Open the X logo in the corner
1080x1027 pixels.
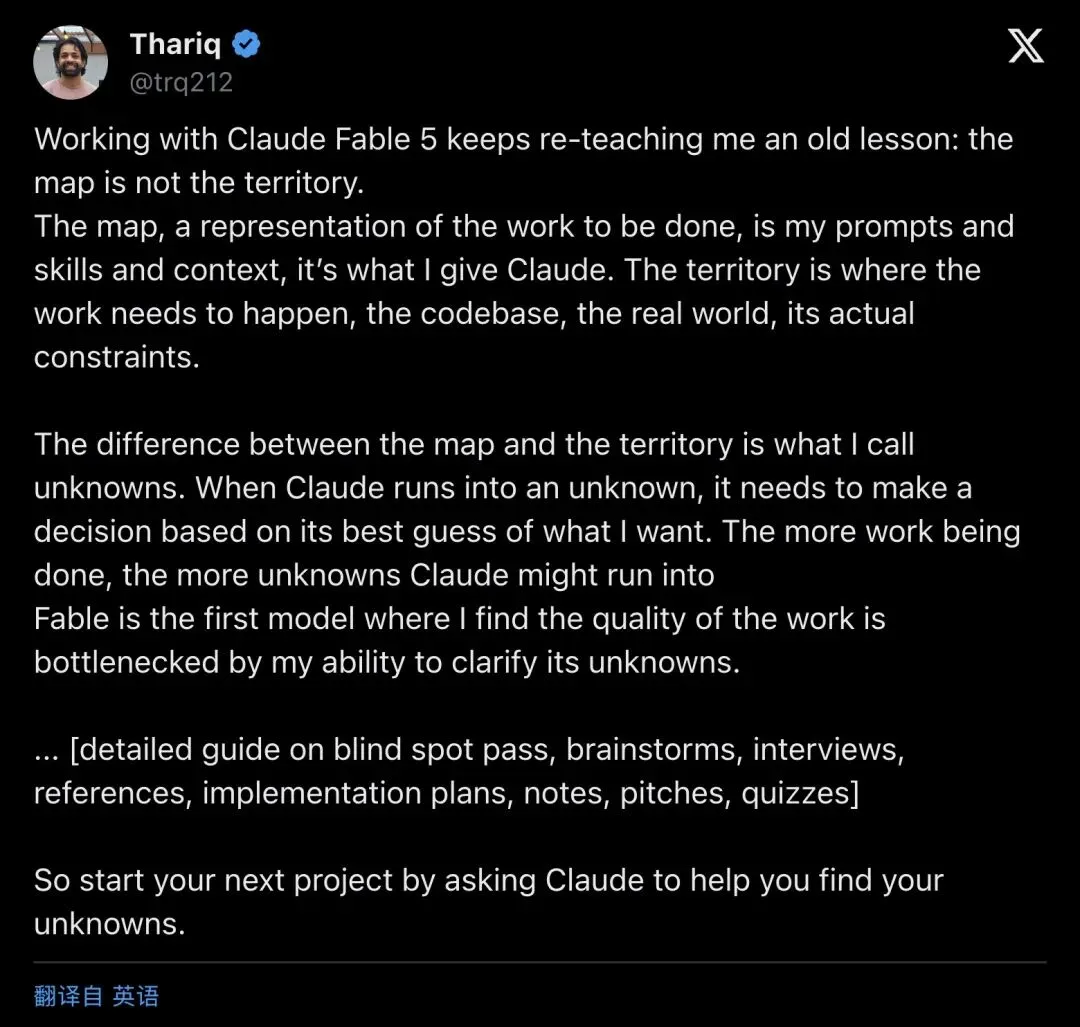(1026, 46)
